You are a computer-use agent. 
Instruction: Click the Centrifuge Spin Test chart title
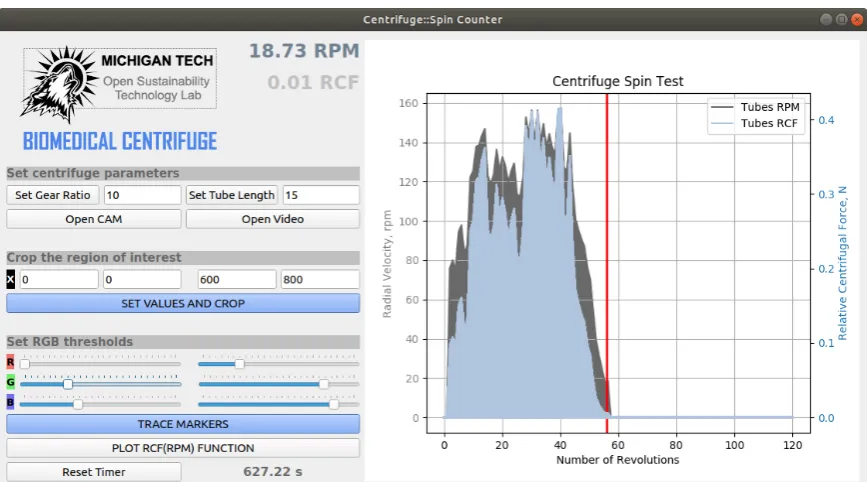(618, 81)
